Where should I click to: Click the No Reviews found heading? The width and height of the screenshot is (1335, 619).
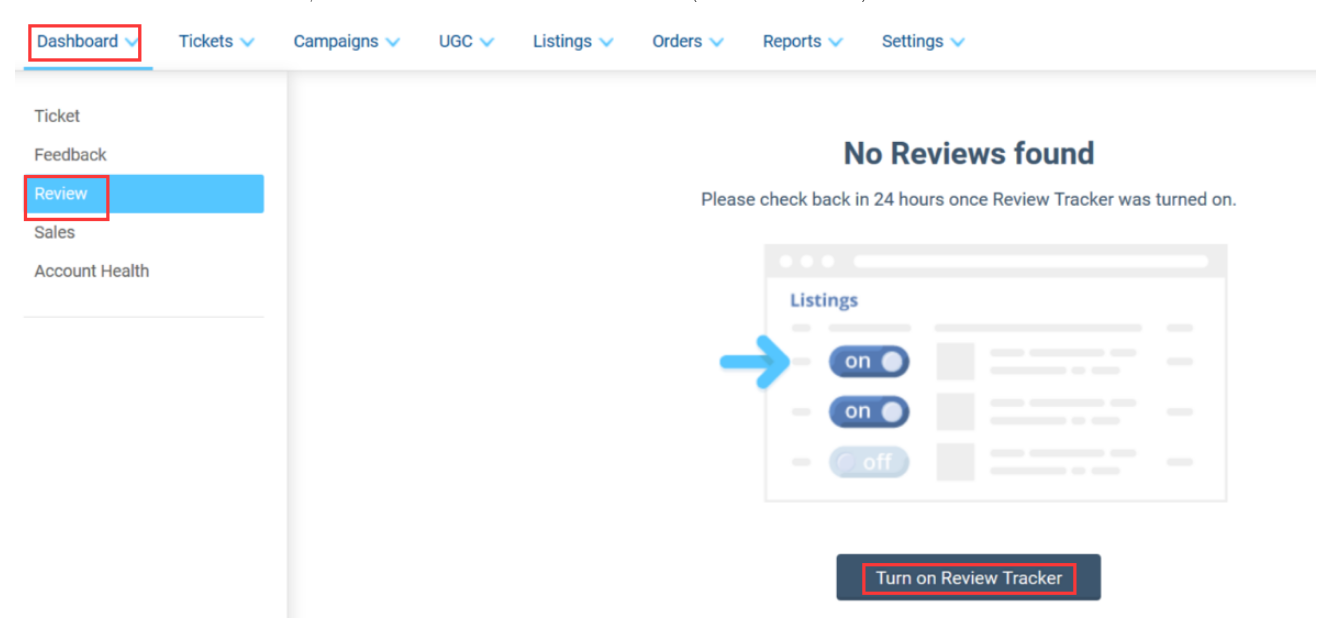click(x=968, y=153)
